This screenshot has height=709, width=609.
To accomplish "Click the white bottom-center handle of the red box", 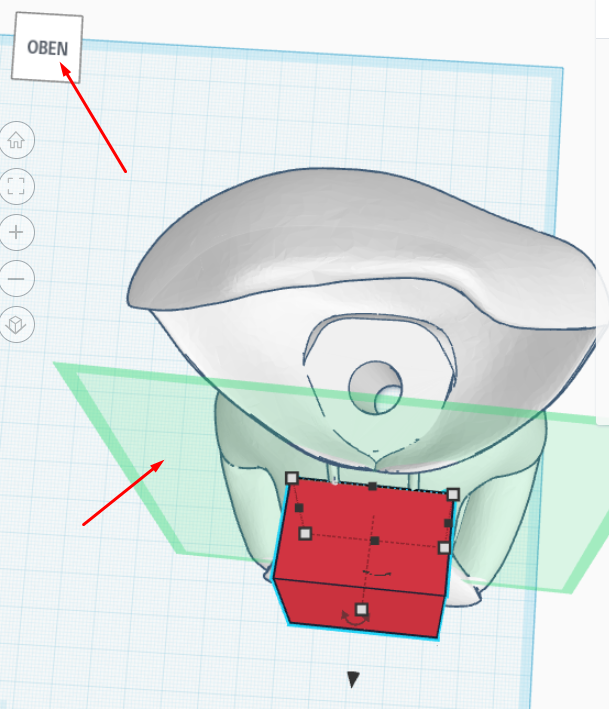I will (361, 610).
